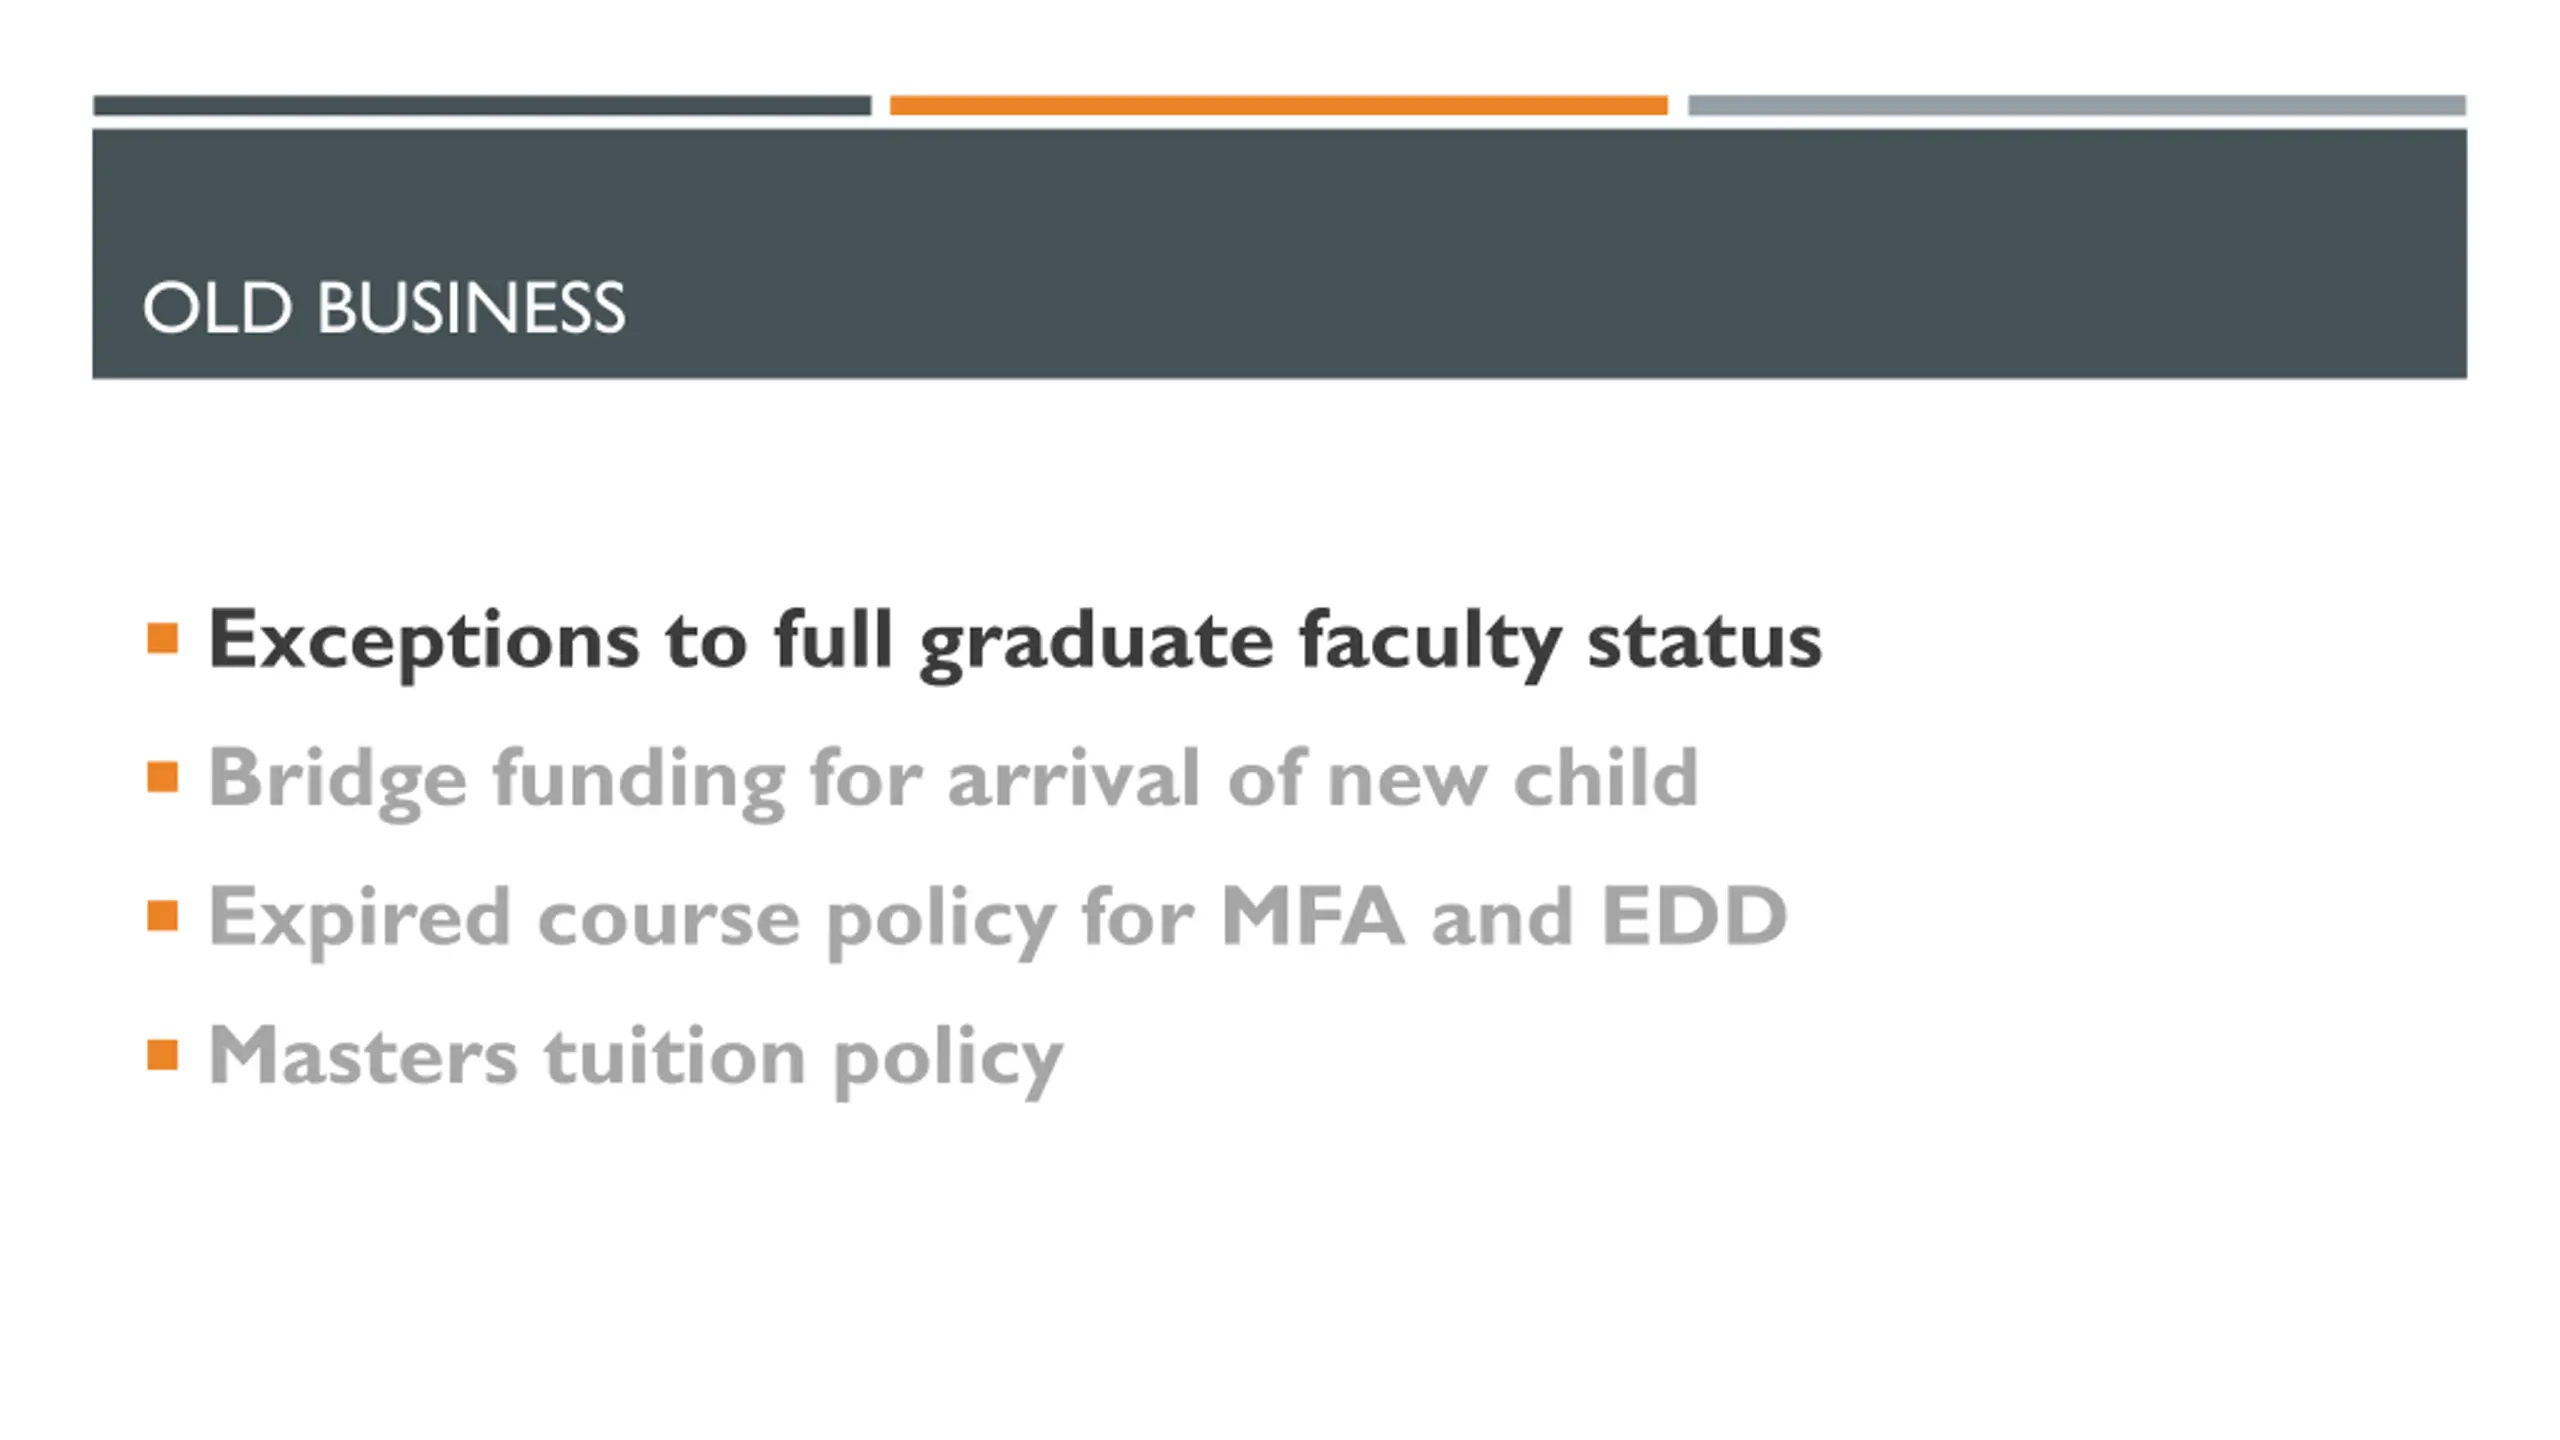Click the orange bullet beside Bridge funding
The width and height of the screenshot is (2560, 1440).
162,777
